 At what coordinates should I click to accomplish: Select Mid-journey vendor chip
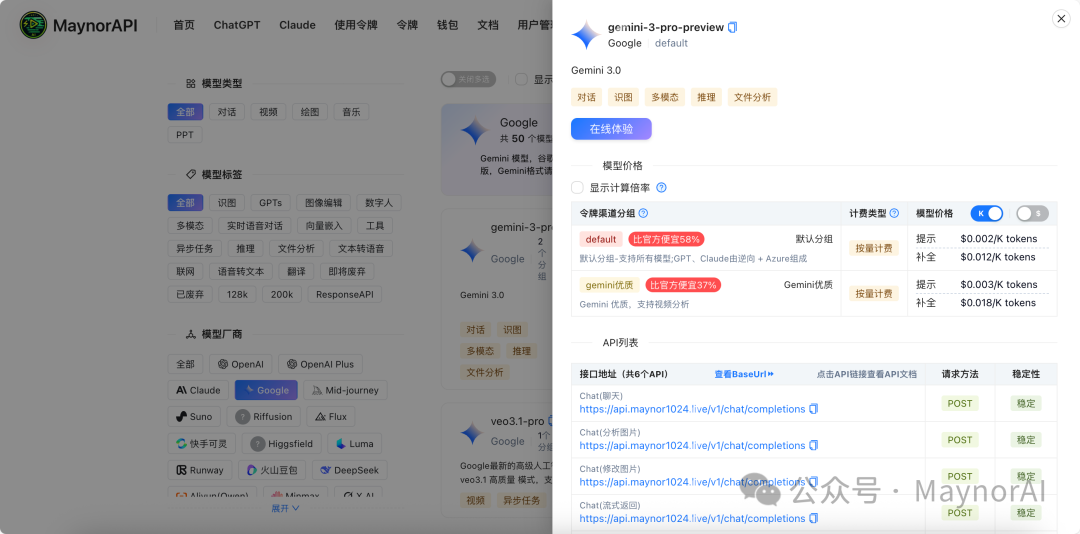(345, 390)
